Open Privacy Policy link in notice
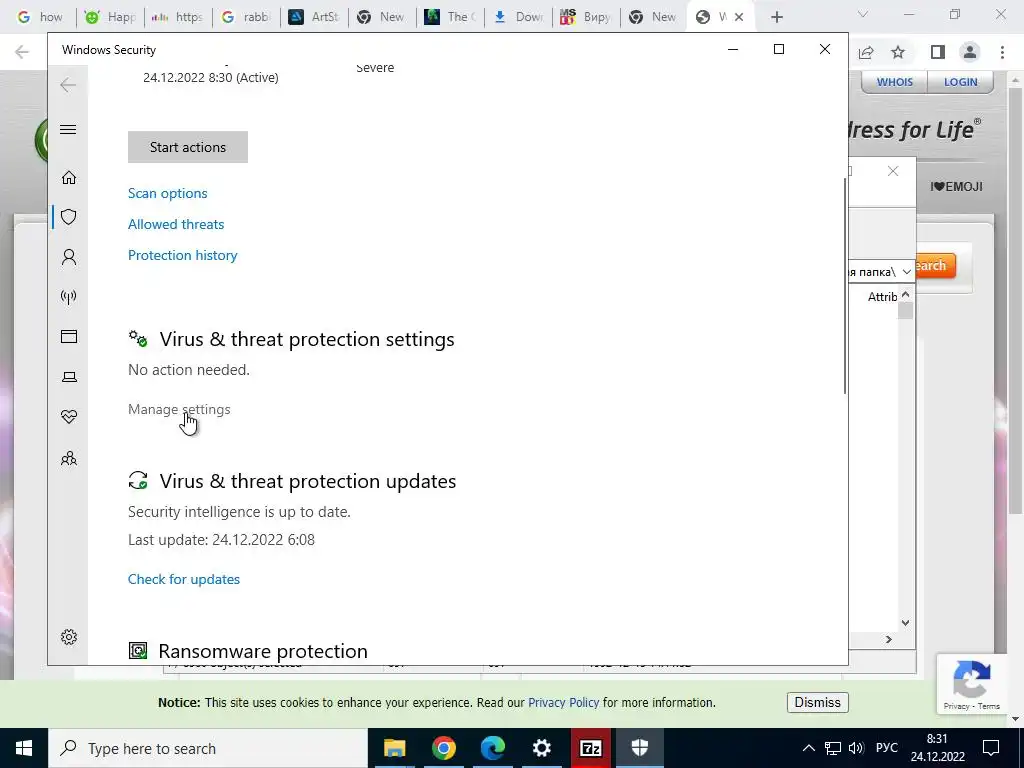Viewport: 1024px width, 768px height. [x=564, y=703]
